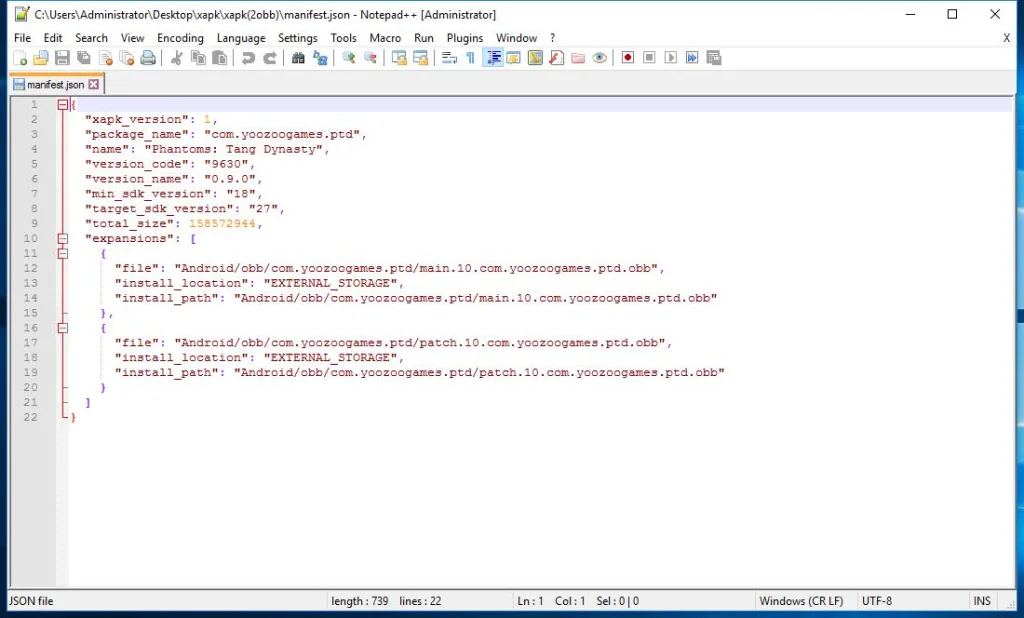The width and height of the screenshot is (1024, 618).
Task: Open the Document Map panel
Action: pyautogui.click(x=535, y=58)
